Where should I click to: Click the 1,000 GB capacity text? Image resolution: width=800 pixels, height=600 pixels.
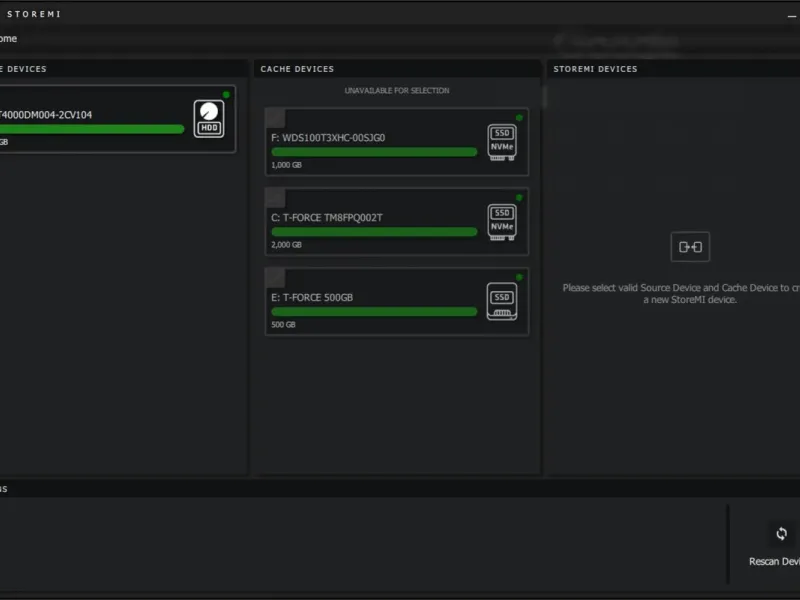pyautogui.click(x=286, y=165)
